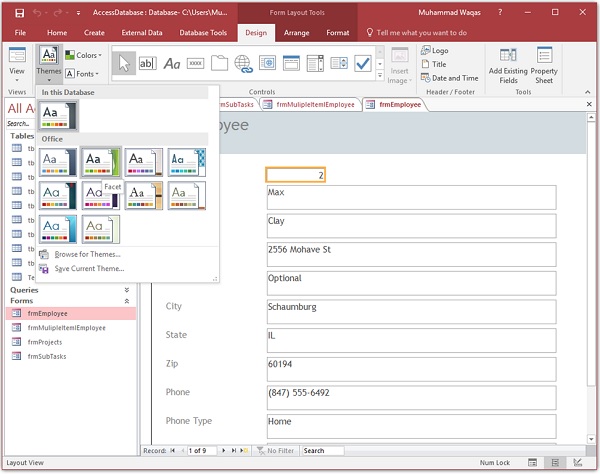Click the Logo button in Header/Footer

pyautogui.click(x=434, y=50)
